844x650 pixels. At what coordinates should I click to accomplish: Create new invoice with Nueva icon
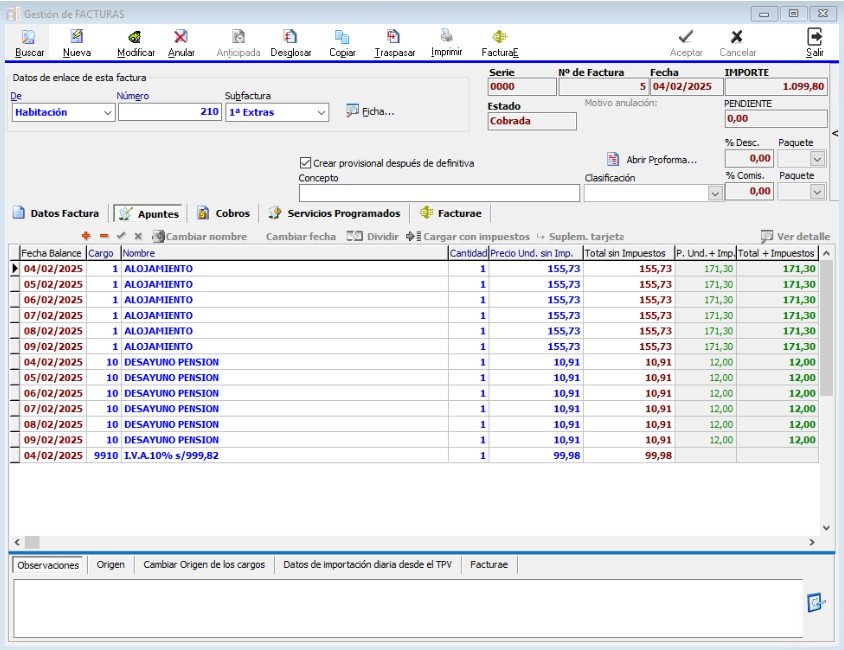76,37
